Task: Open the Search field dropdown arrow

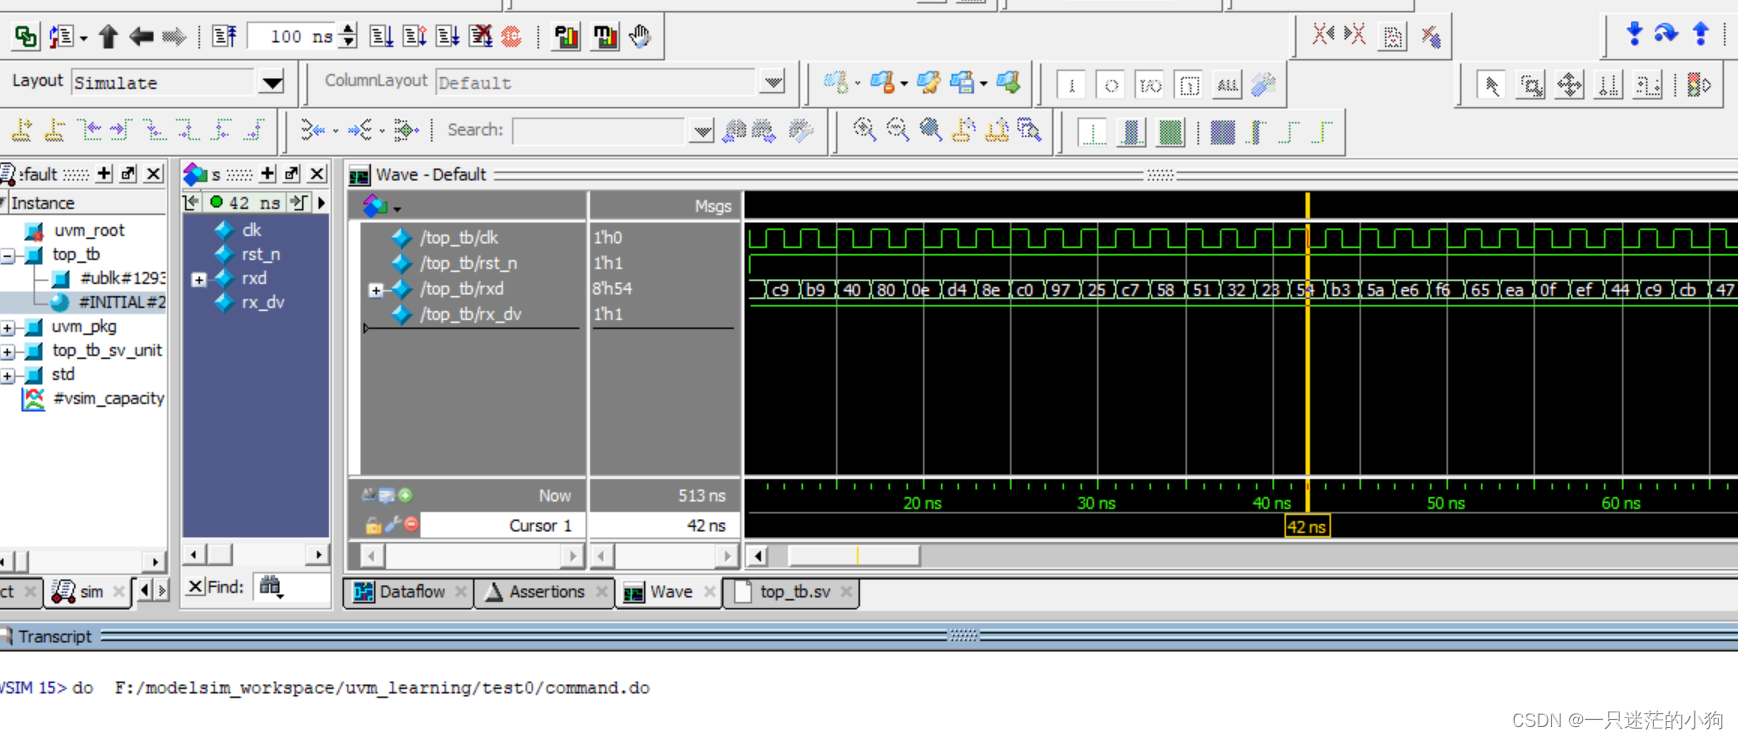Action: 702,130
